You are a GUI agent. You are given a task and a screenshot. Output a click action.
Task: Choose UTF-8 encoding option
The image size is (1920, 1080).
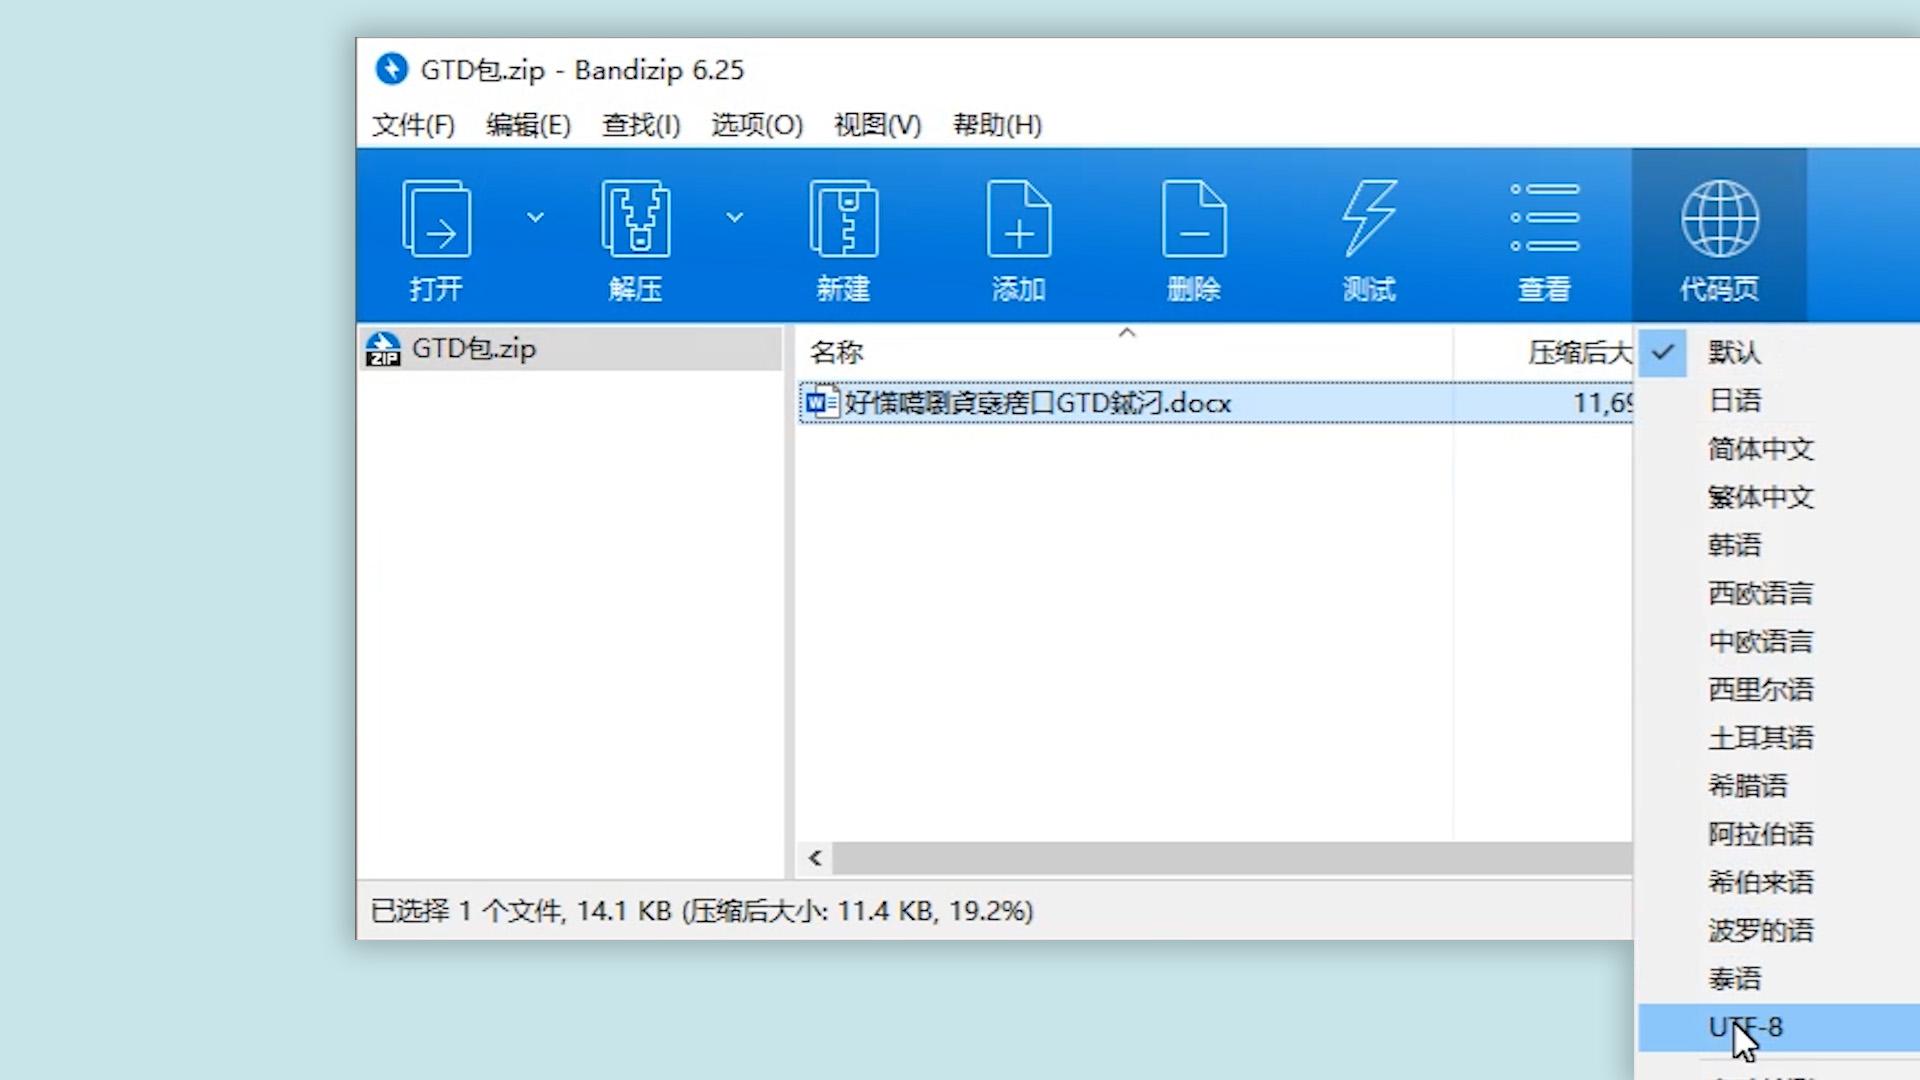point(1760,1027)
